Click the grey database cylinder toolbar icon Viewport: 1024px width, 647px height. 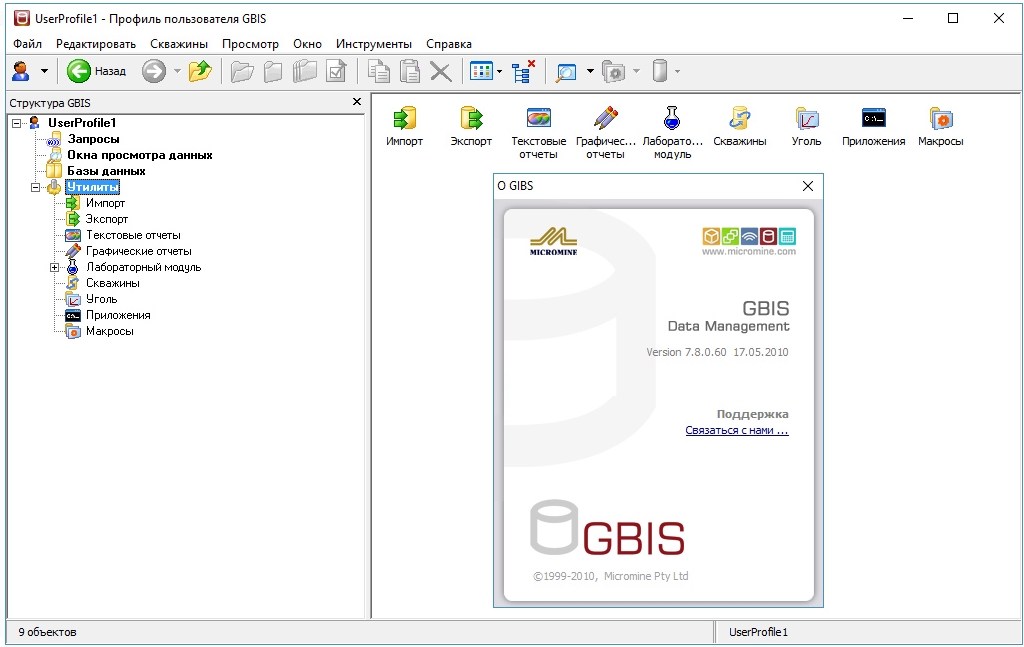[660, 71]
